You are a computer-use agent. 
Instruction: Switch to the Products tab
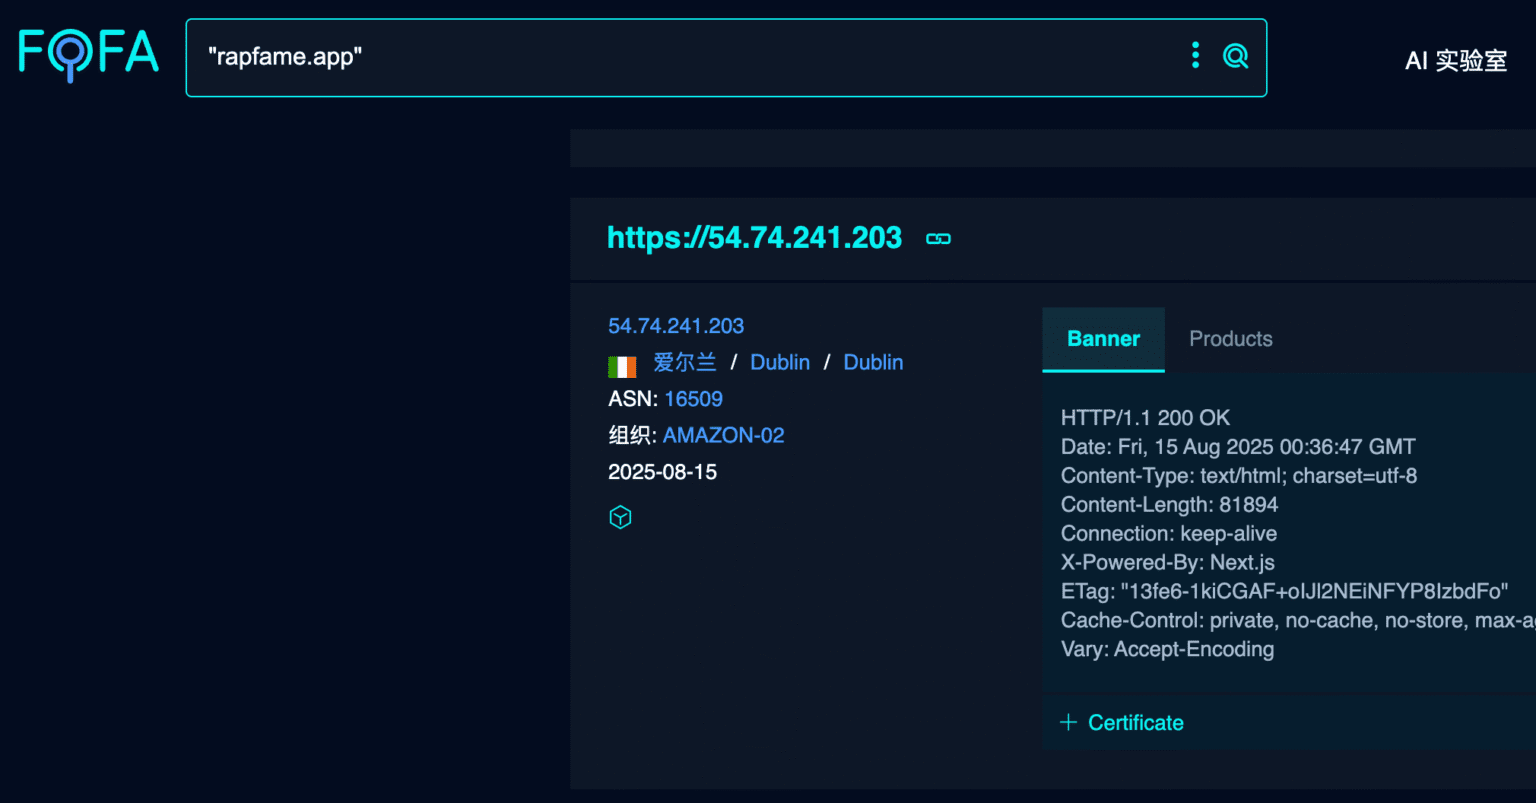[x=1231, y=339]
